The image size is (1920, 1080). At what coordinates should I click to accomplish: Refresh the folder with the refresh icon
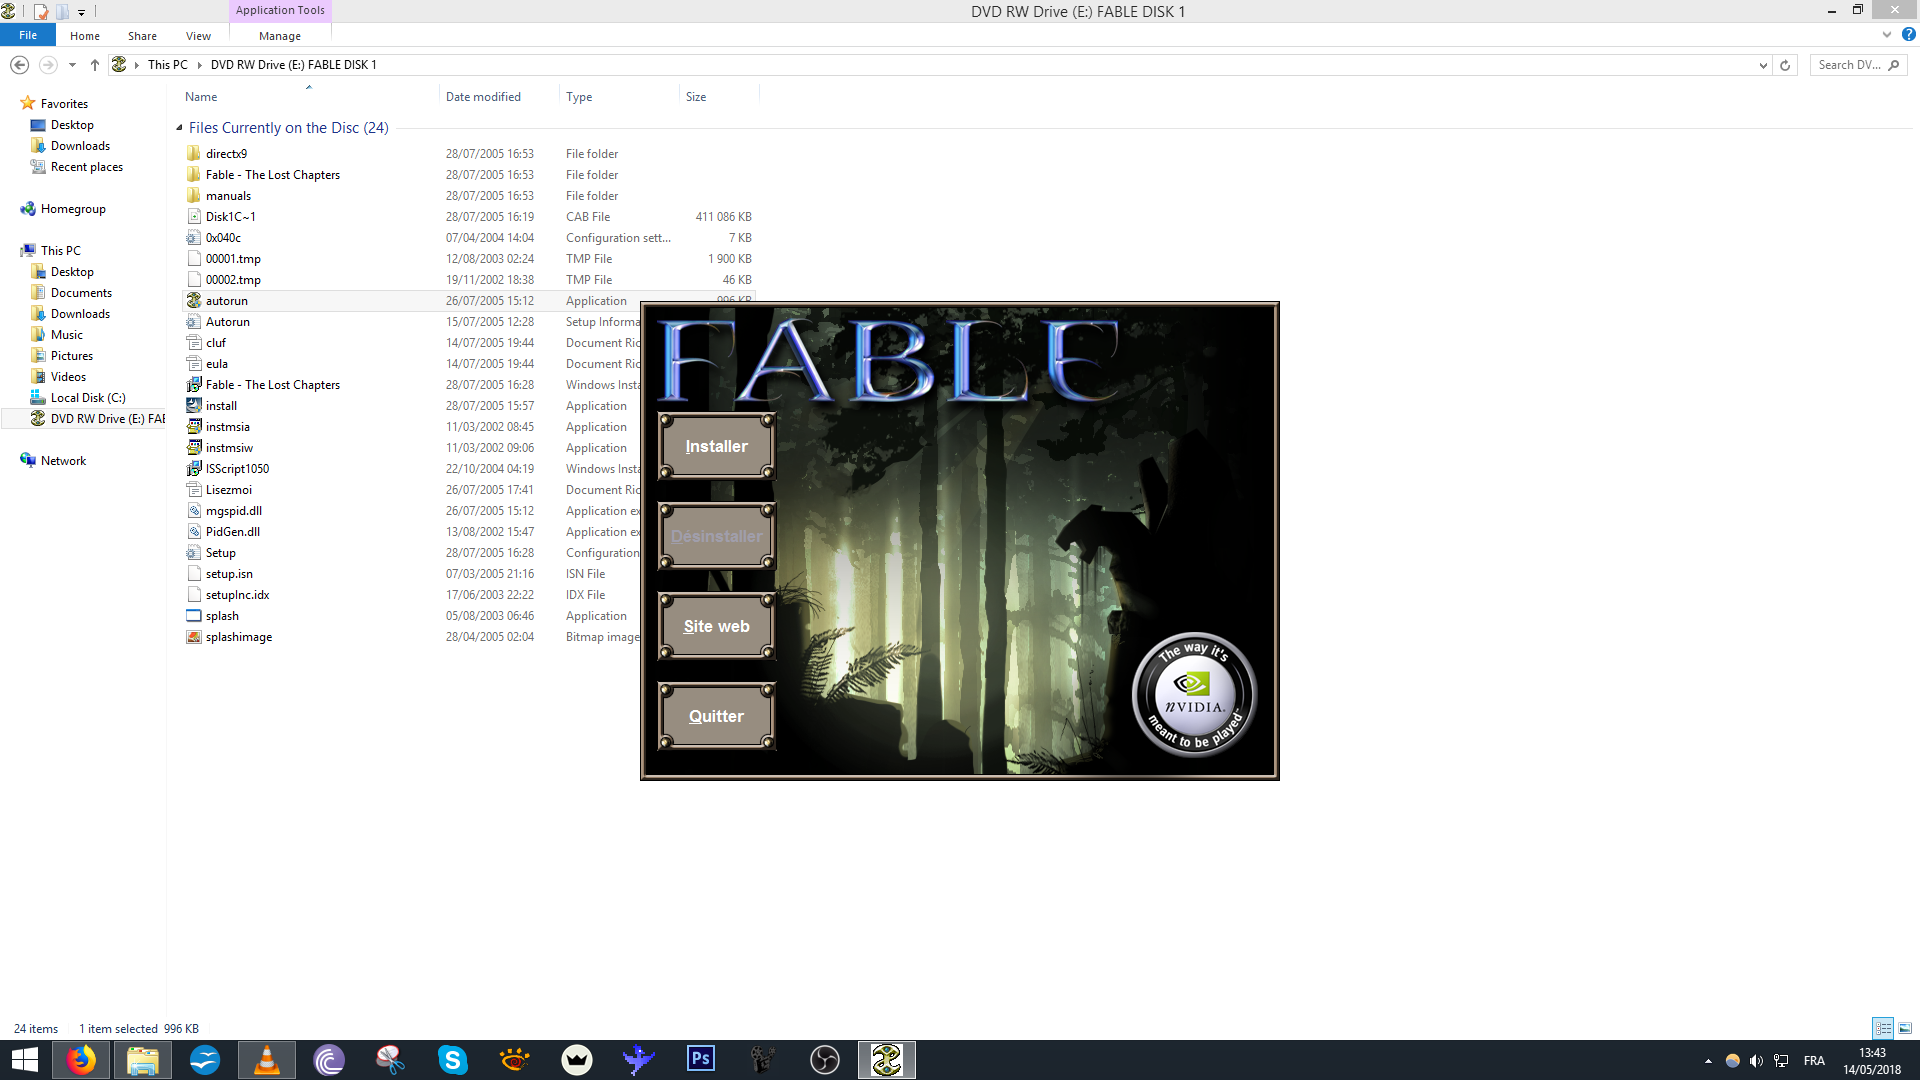tap(1785, 65)
